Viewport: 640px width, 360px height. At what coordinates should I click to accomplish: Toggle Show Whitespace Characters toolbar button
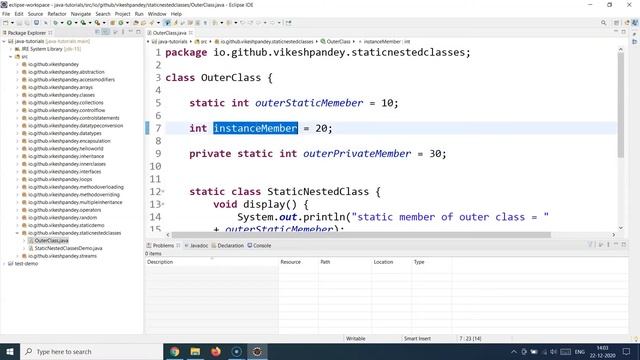205,23
